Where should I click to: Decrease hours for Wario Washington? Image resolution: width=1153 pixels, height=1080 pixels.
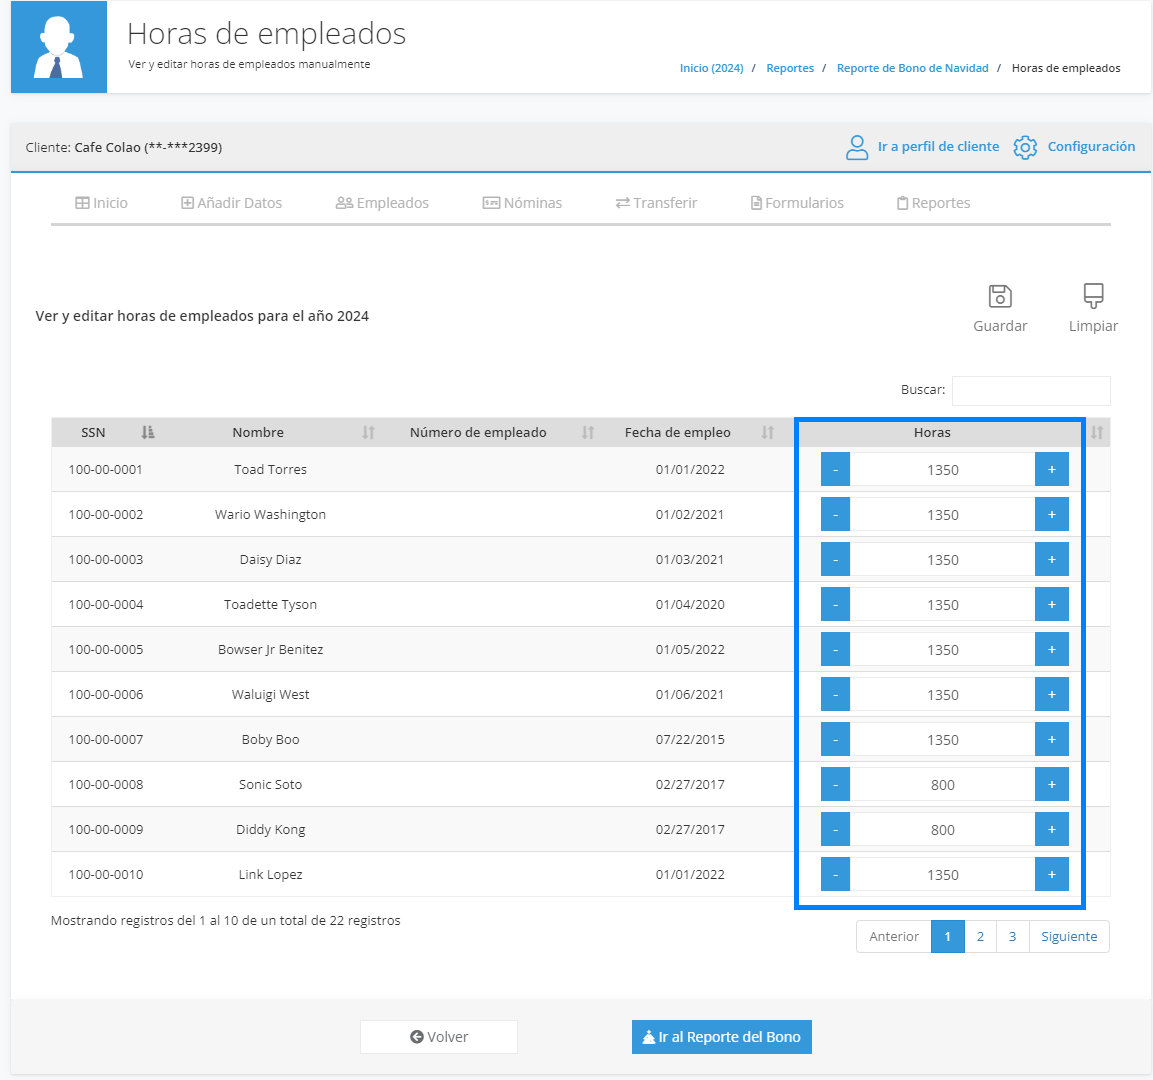[x=835, y=514]
